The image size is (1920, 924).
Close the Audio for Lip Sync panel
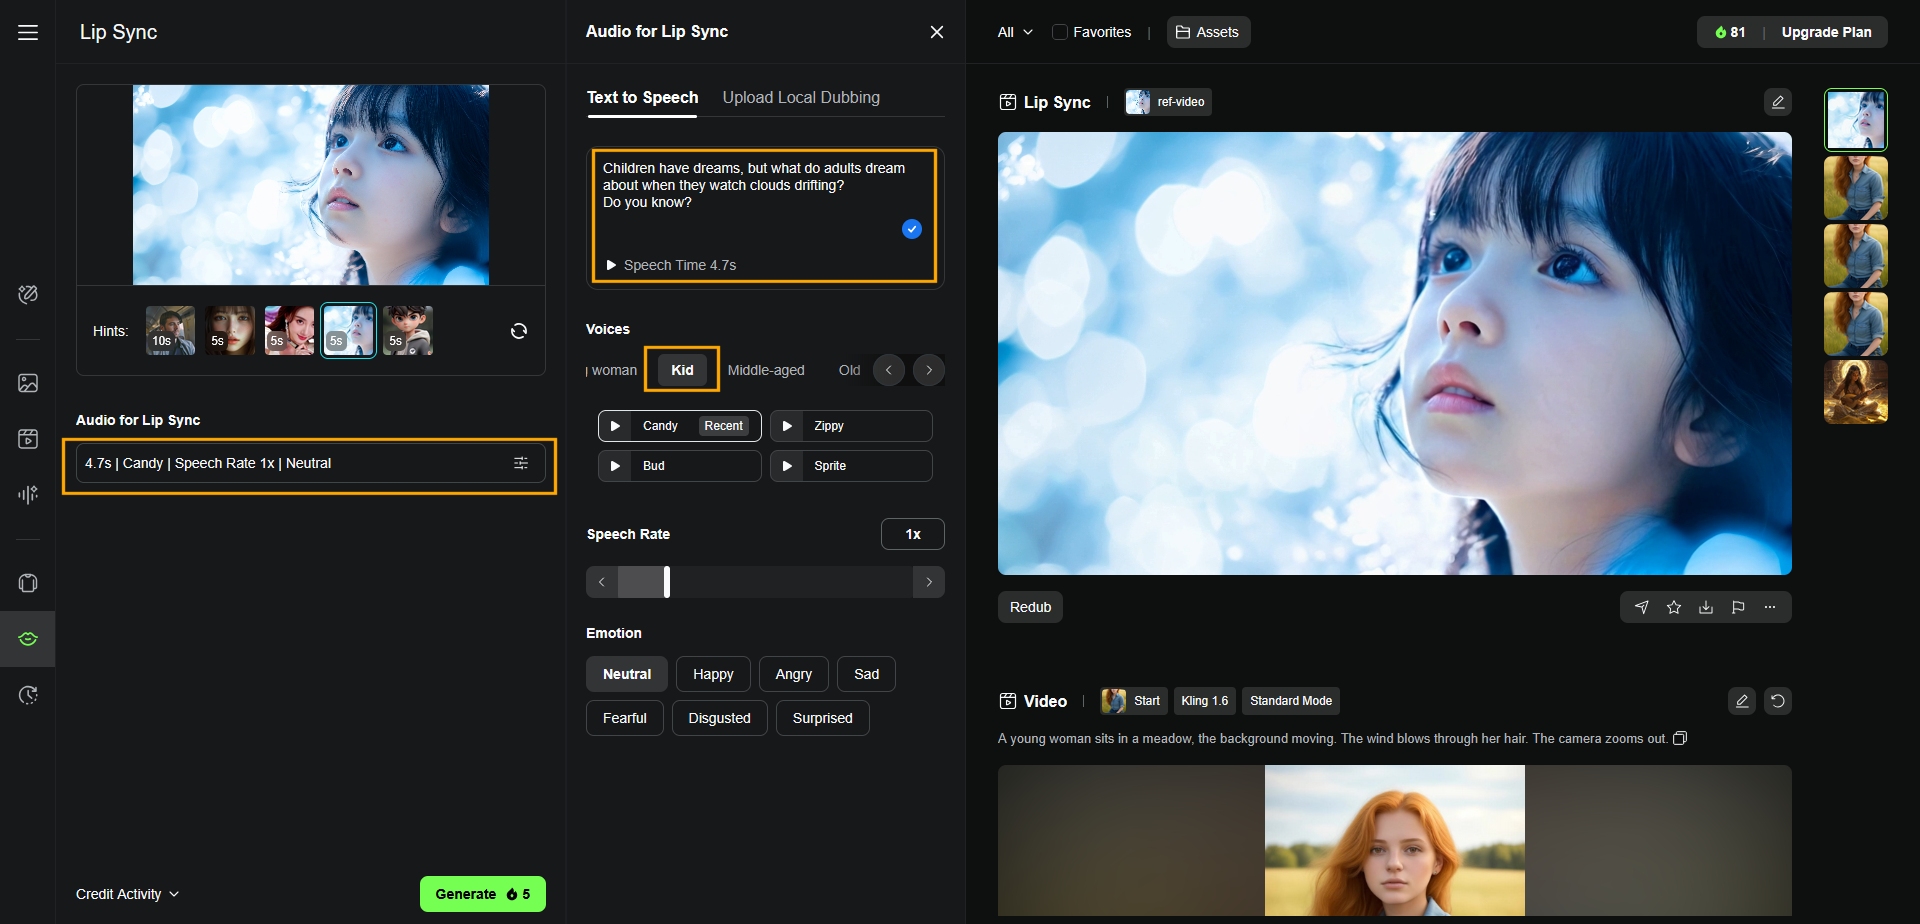click(x=937, y=32)
